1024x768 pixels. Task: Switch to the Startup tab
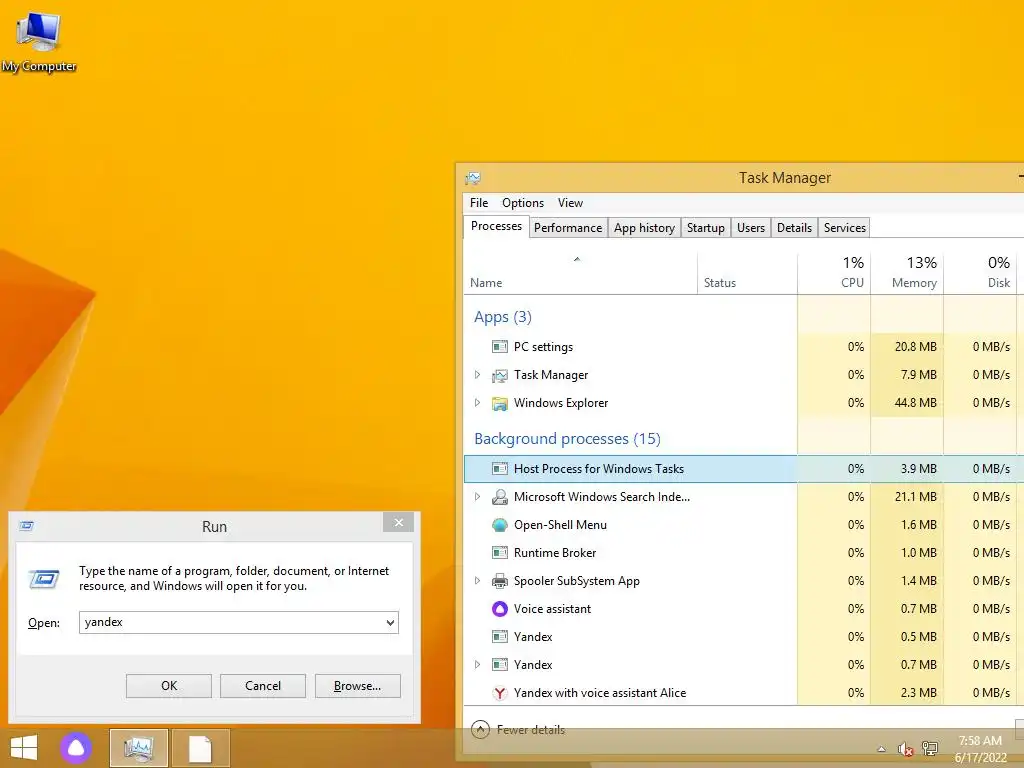705,228
